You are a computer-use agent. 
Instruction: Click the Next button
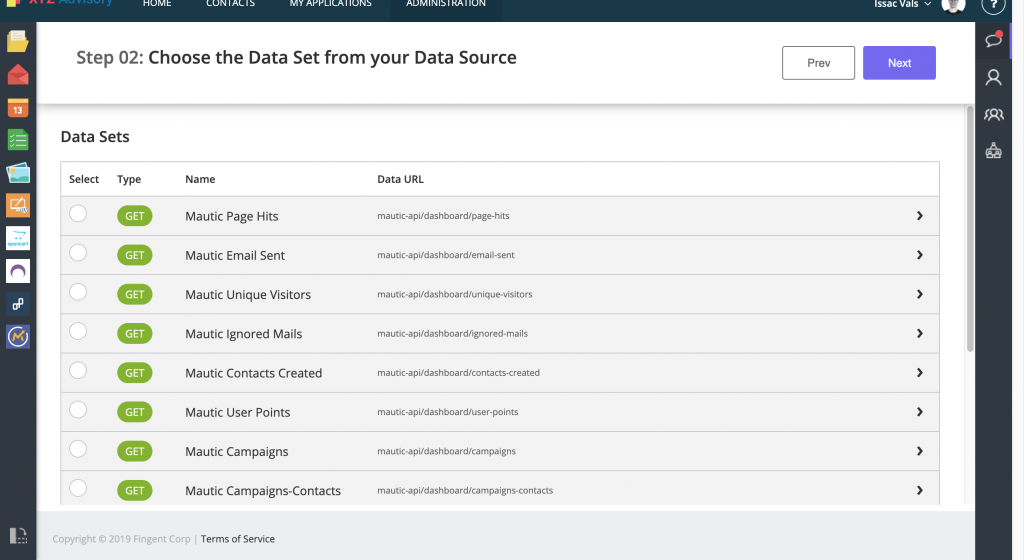pos(899,63)
